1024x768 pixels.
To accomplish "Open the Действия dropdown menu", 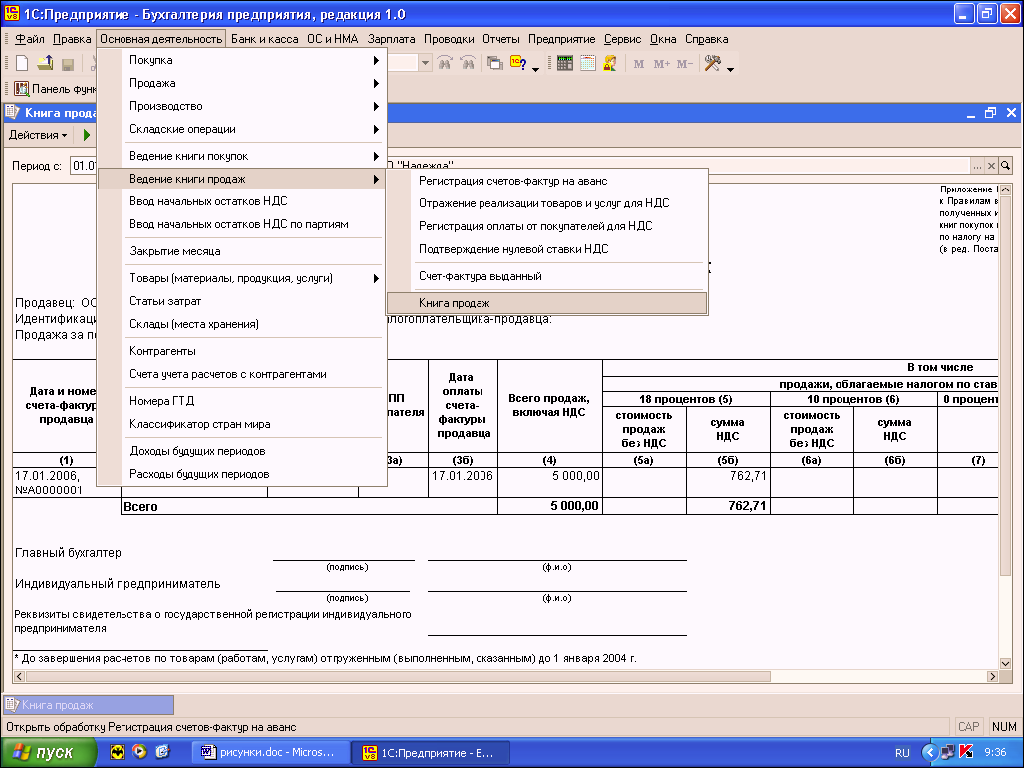I will 38,135.
